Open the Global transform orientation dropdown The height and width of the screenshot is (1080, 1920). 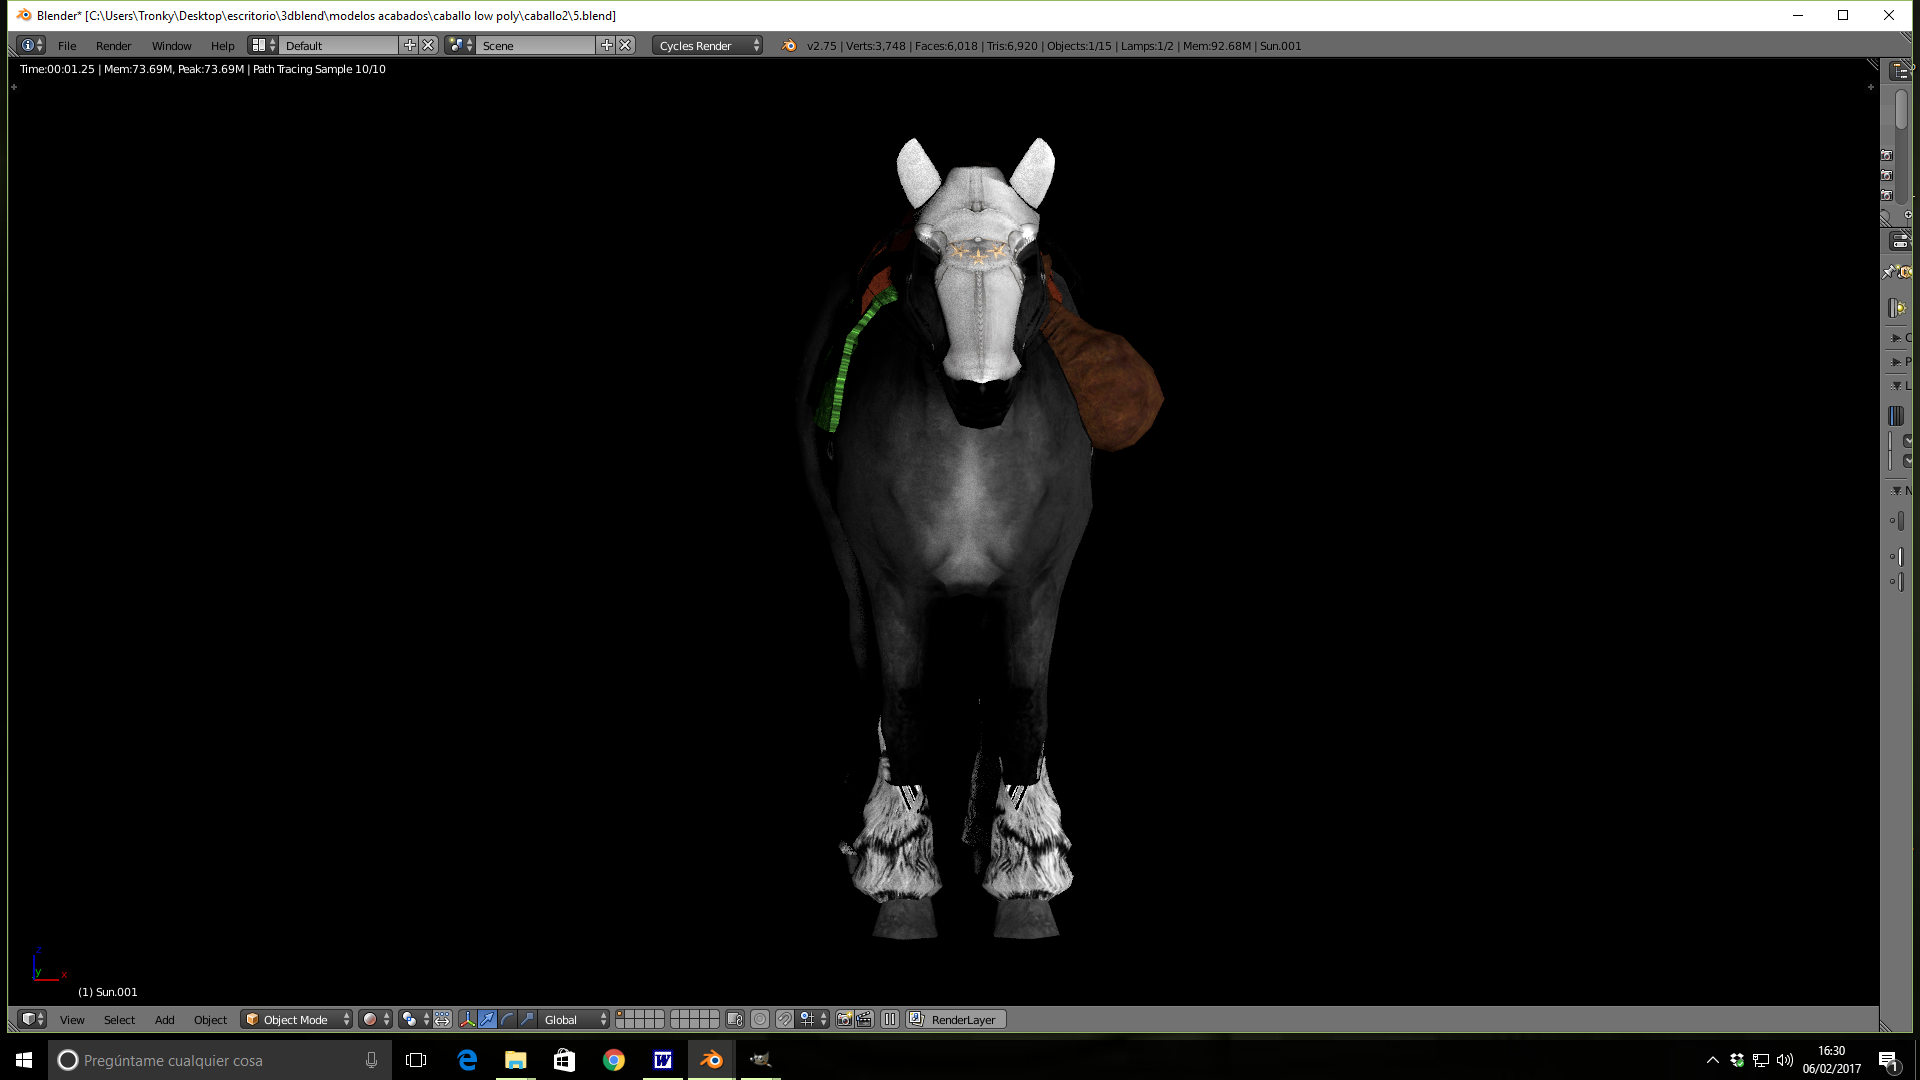[574, 1019]
